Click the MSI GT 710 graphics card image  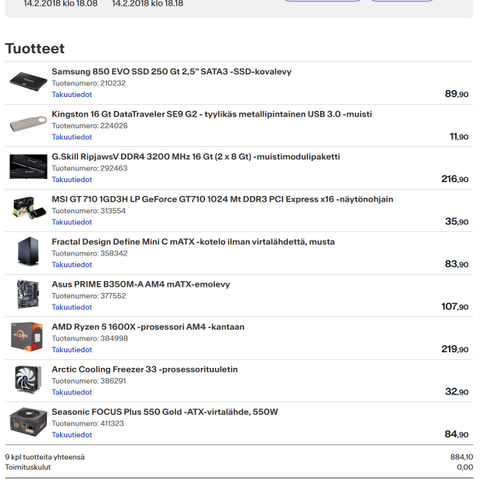[x=29, y=208]
